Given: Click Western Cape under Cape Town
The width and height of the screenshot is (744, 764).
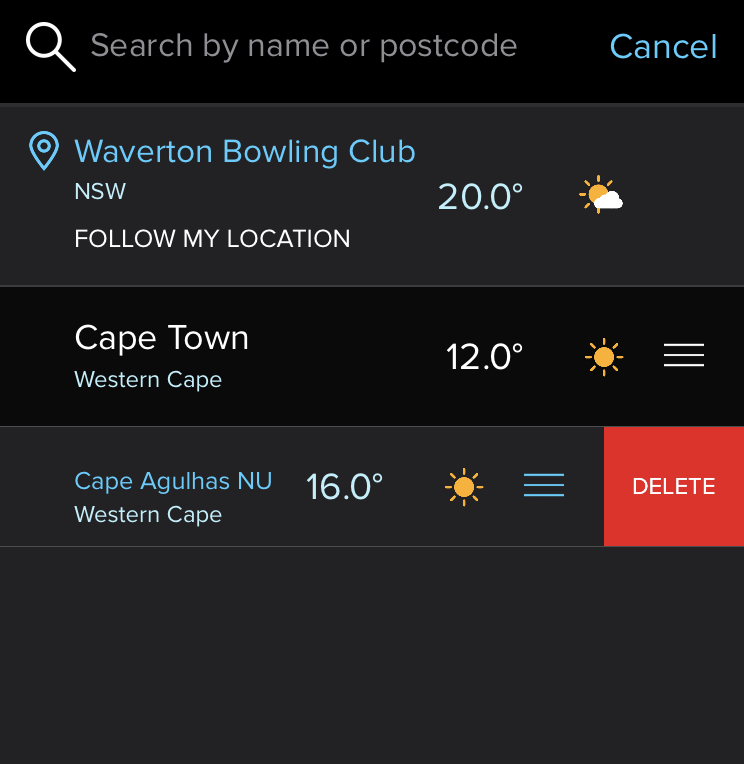Looking at the screenshot, I should coord(148,380).
